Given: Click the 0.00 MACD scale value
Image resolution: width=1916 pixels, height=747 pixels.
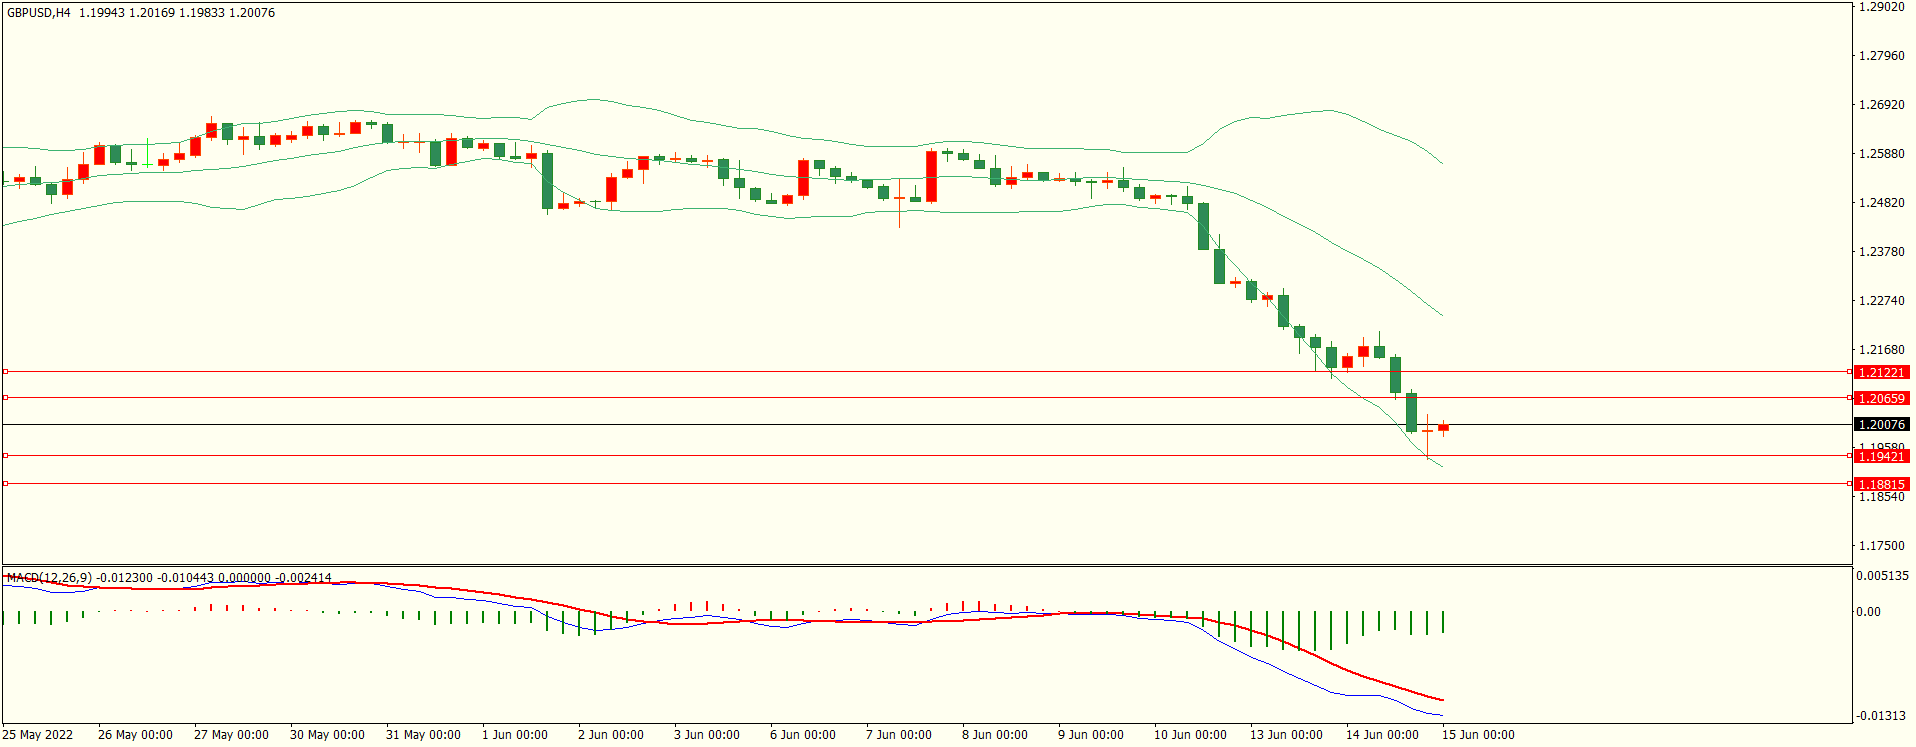Looking at the screenshot, I should click(1868, 612).
